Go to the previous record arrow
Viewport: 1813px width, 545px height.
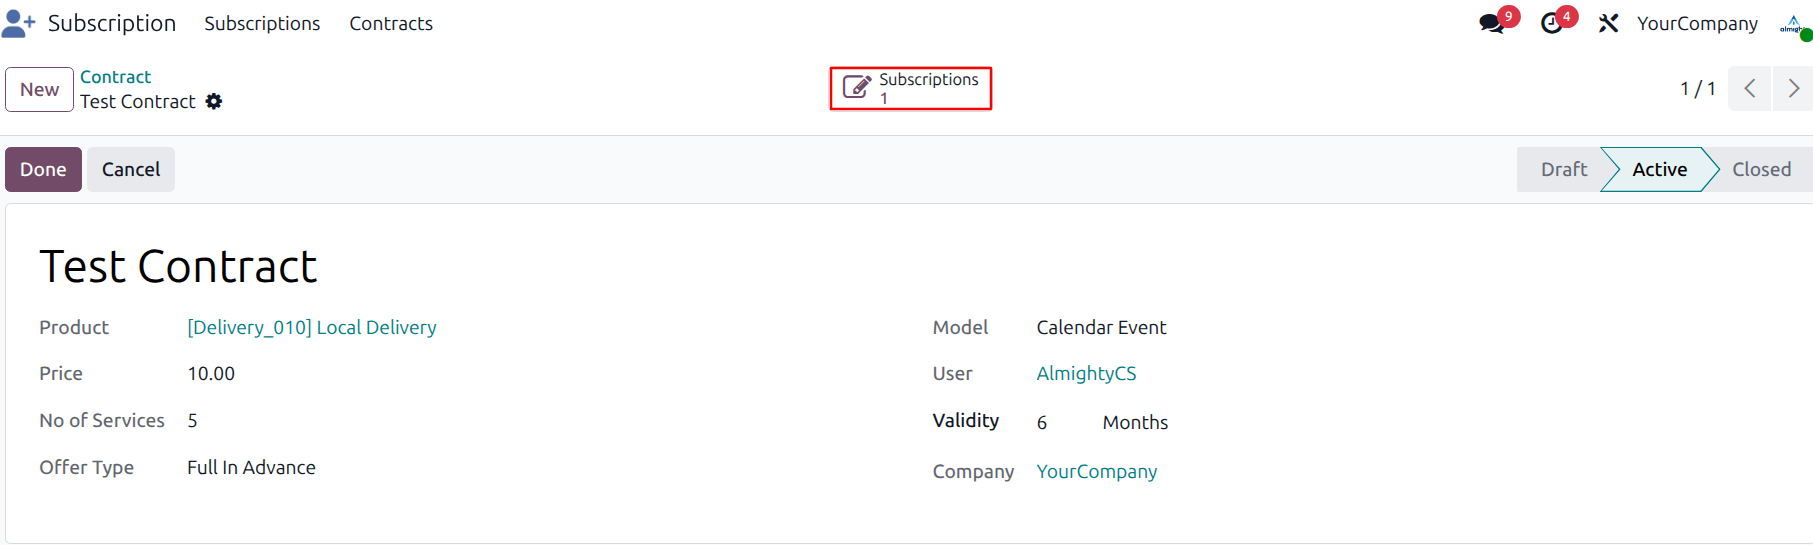(1750, 89)
